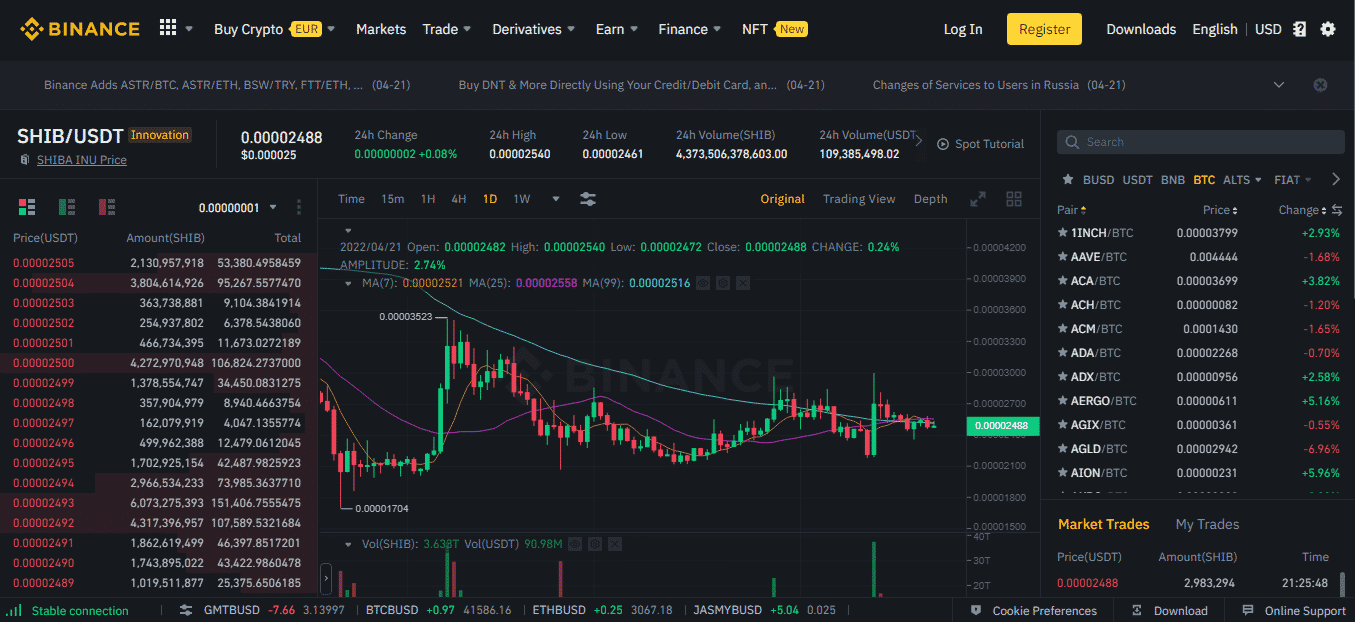
Task: Switch chart to Trading View
Action: pyautogui.click(x=859, y=199)
